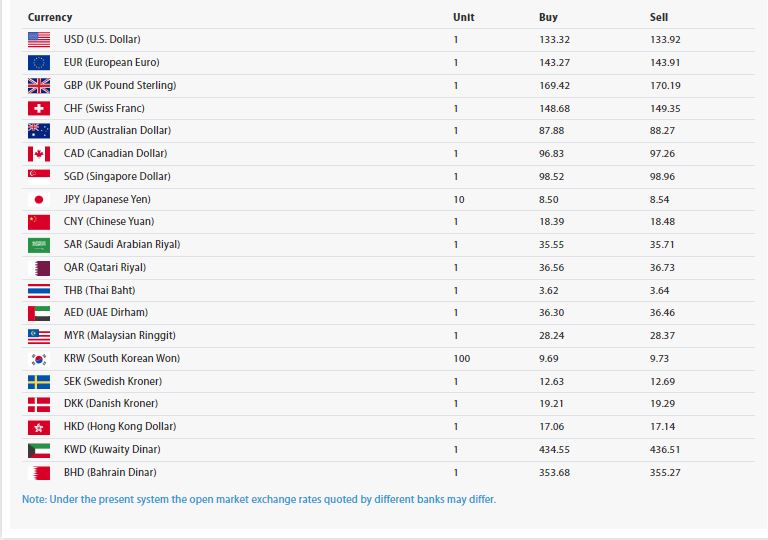This screenshot has width=768, height=540.
Task: Click the UK flag icon
Action: (x=39, y=85)
